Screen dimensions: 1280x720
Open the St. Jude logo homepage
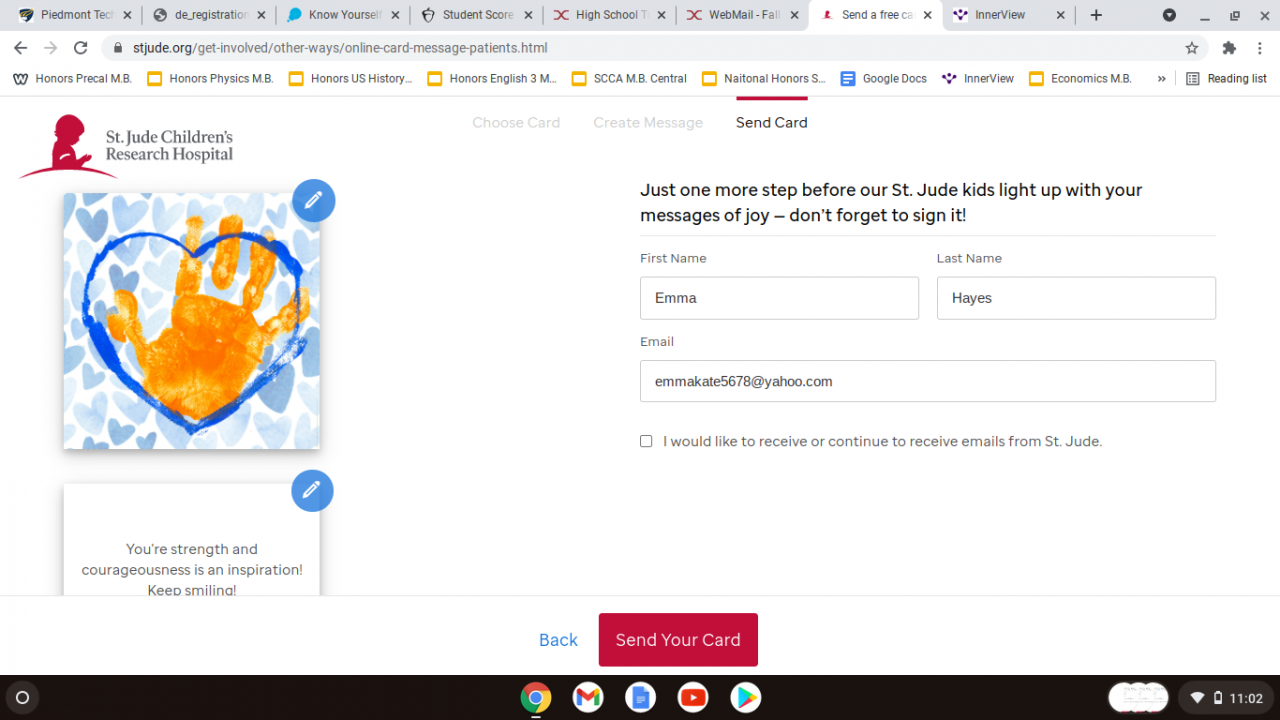[x=126, y=146]
